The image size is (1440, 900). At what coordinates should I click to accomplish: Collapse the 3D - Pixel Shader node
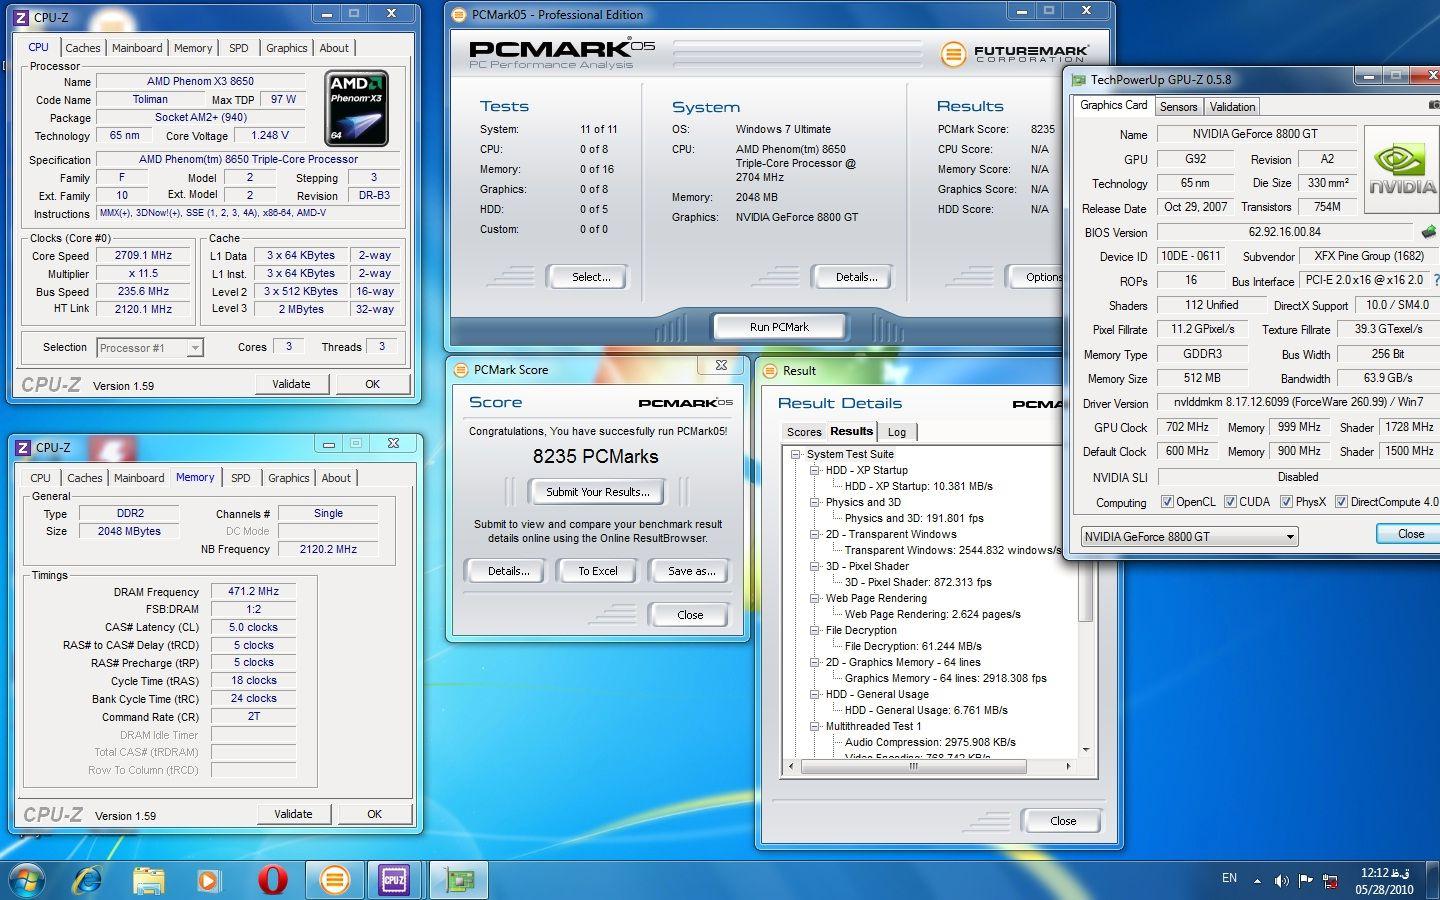[x=815, y=566]
